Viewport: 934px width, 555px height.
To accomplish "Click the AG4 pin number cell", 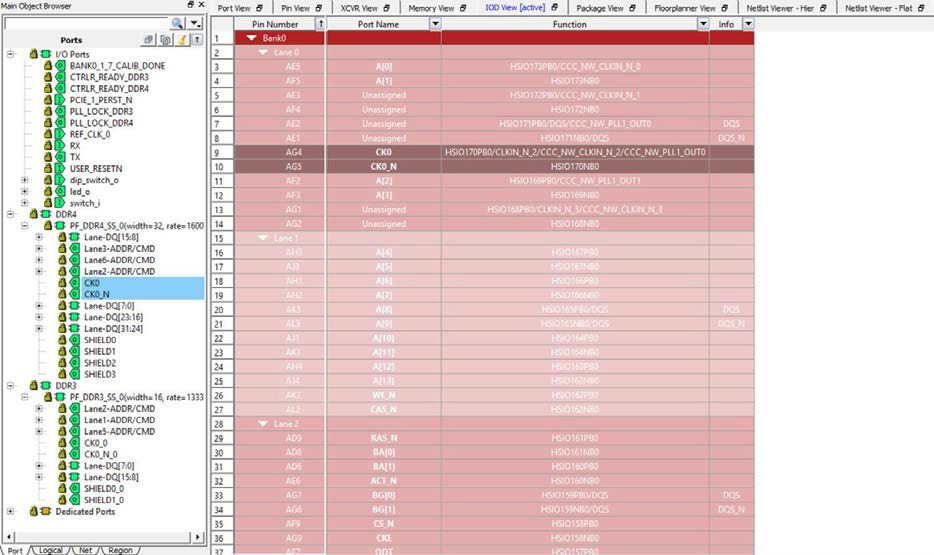I will point(280,152).
